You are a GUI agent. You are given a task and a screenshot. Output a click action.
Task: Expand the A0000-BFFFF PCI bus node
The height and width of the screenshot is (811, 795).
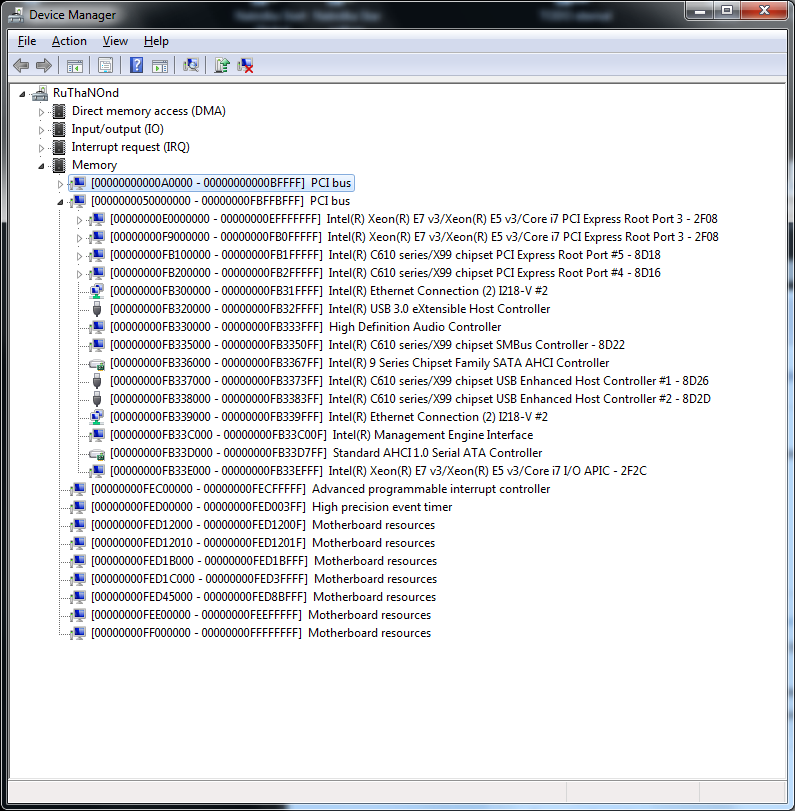(x=60, y=184)
